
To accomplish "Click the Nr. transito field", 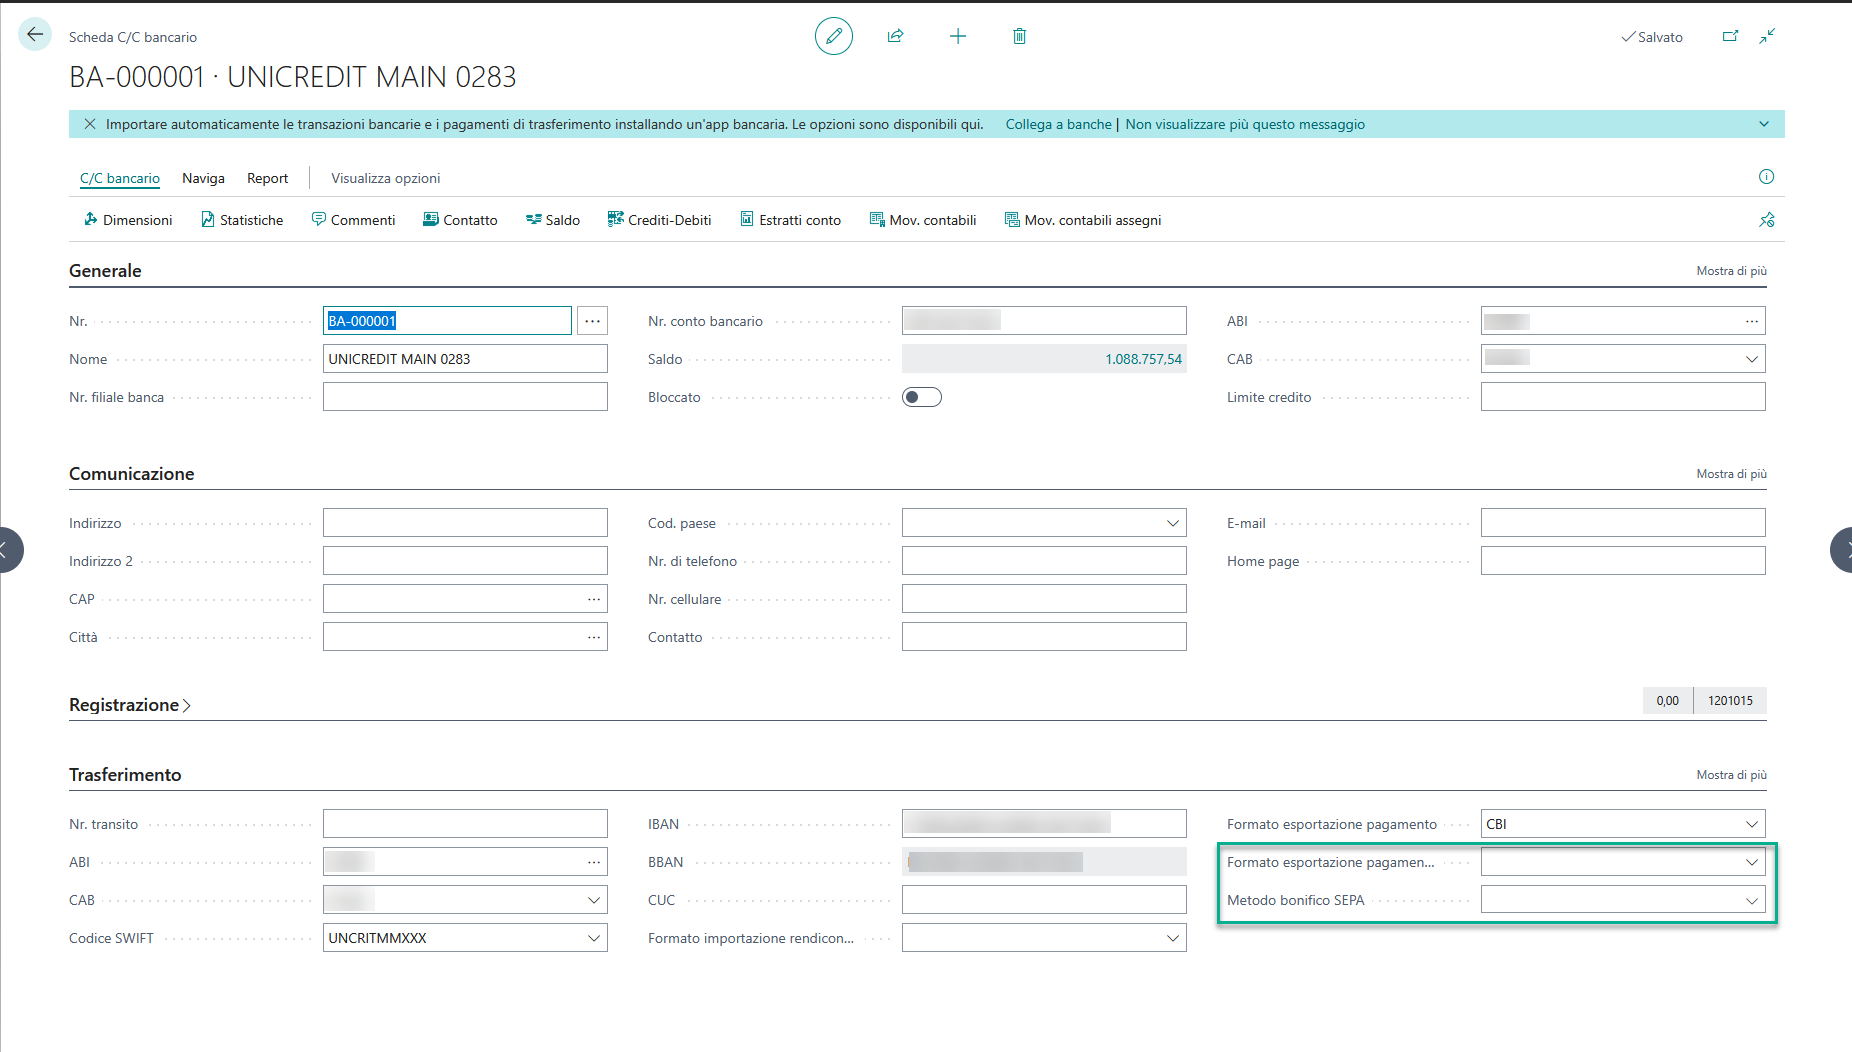I will 465,824.
